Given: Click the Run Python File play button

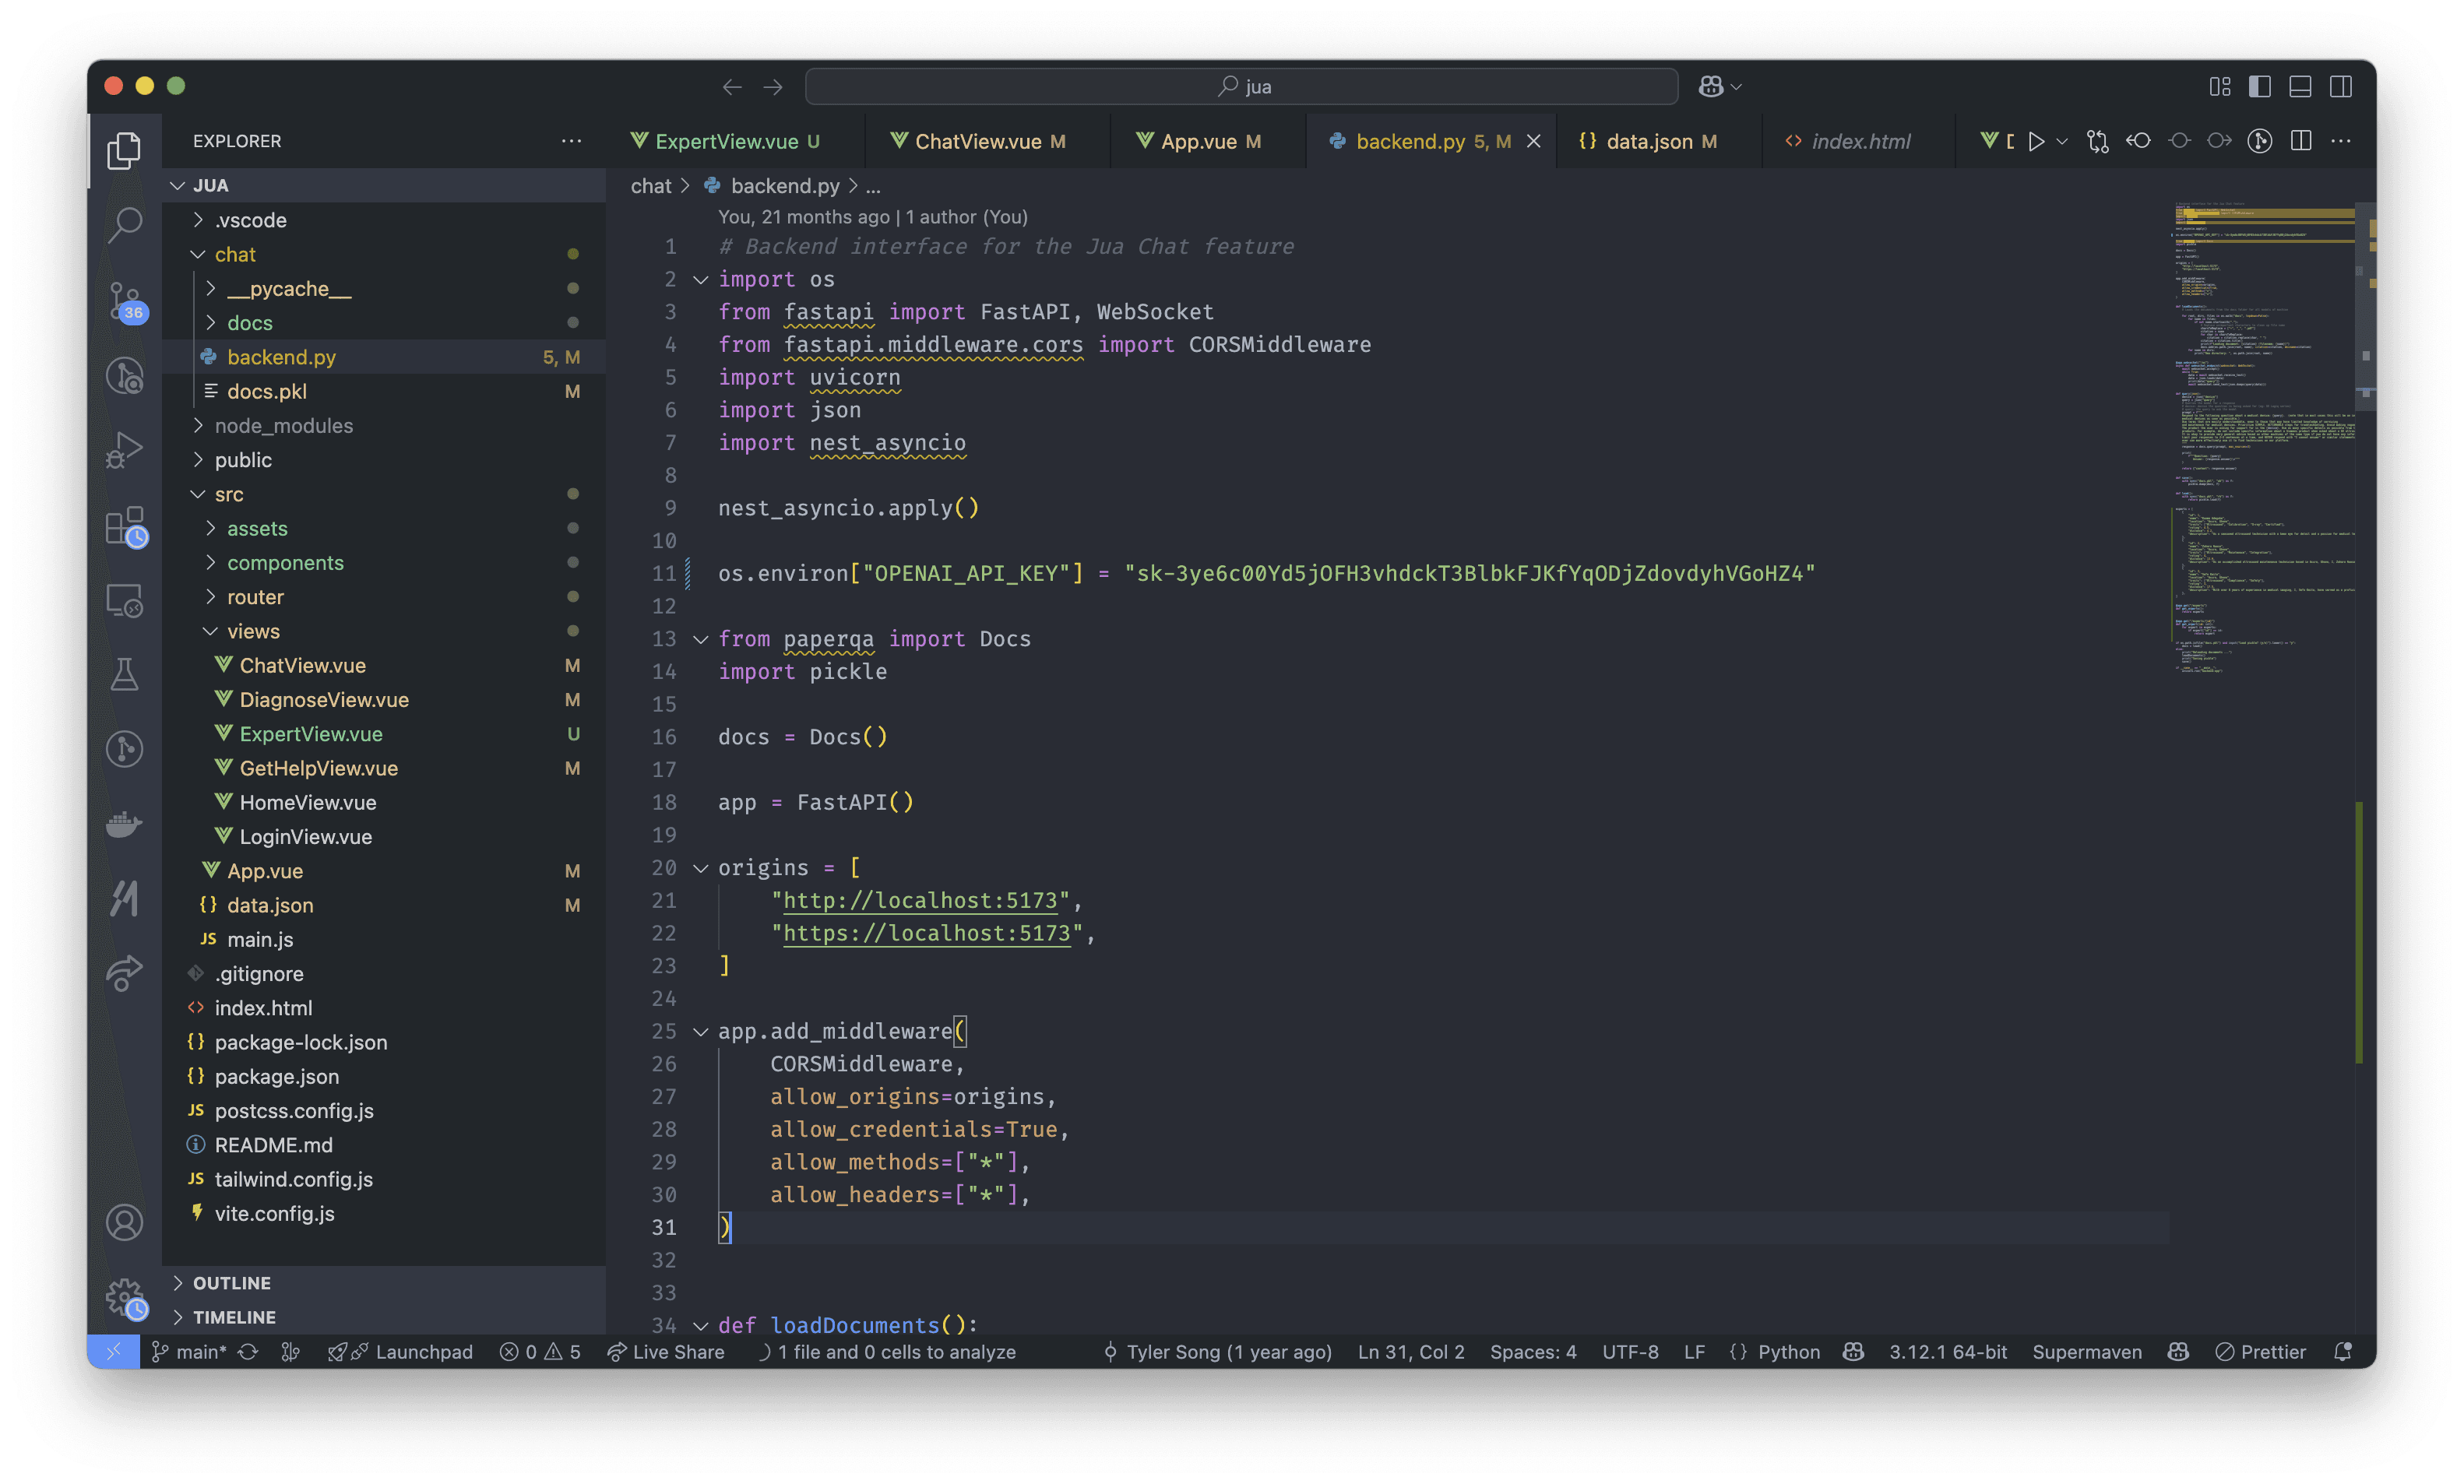Looking at the screenshot, I should click(2035, 142).
